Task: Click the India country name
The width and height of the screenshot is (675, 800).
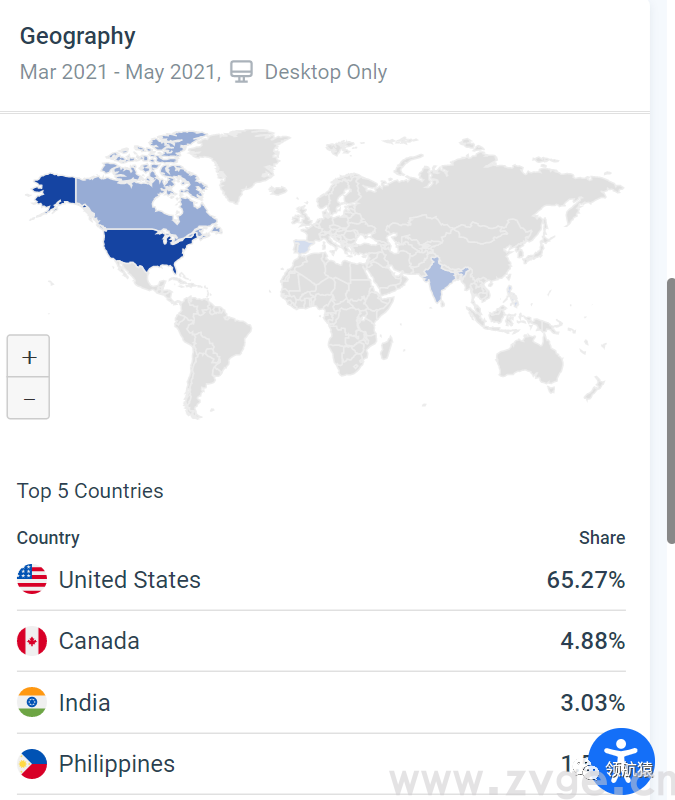Action: click(x=84, y=702)
